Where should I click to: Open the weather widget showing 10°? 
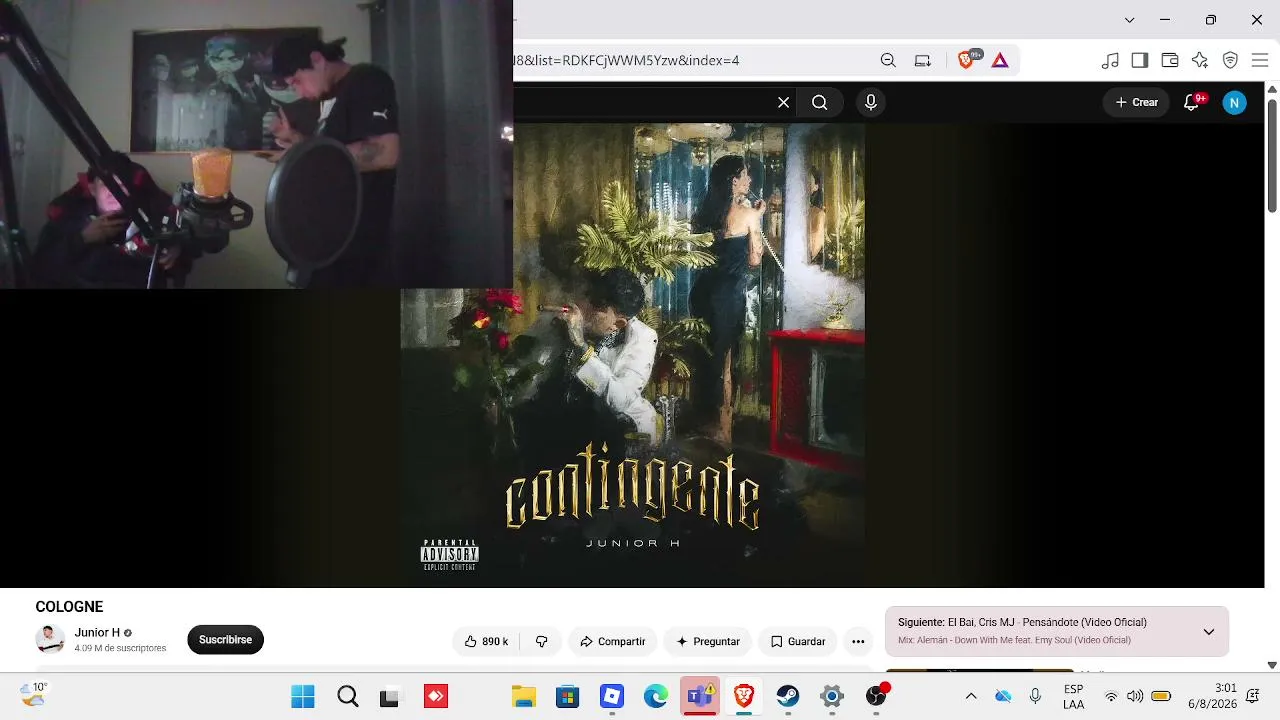pyautogui.click(x=34, y=695)
